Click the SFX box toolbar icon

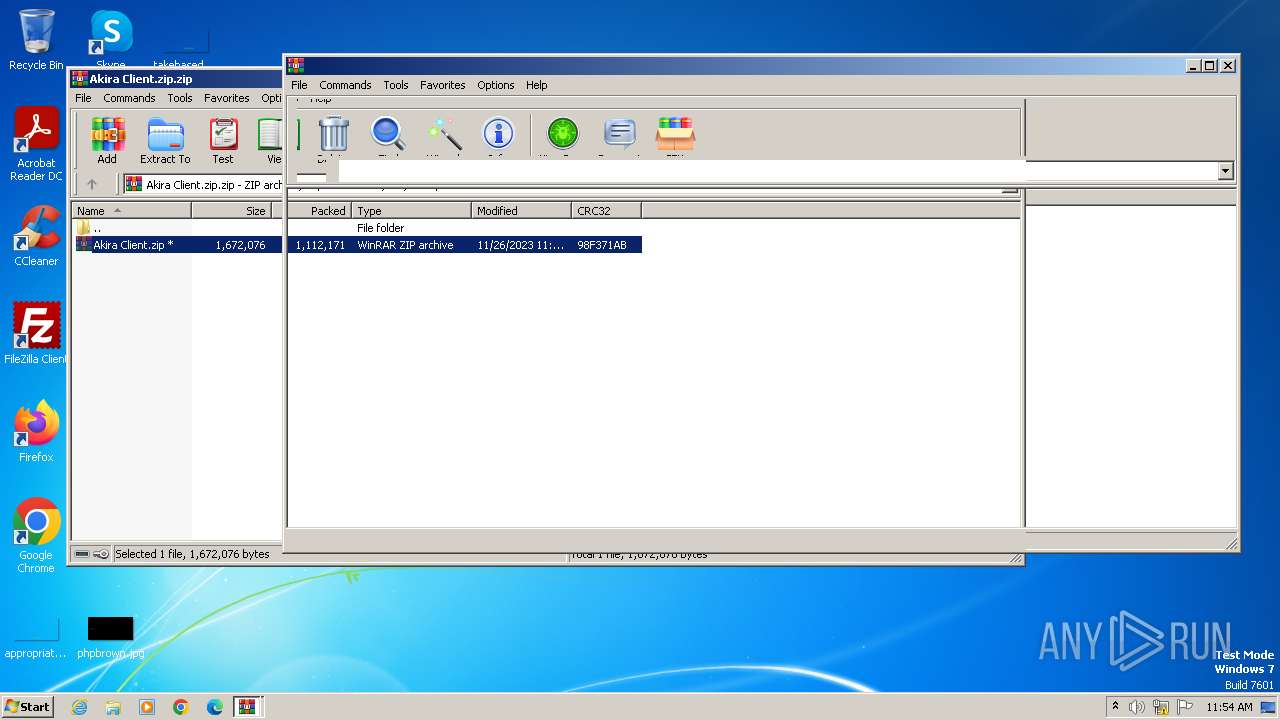(x=675, y=134)
